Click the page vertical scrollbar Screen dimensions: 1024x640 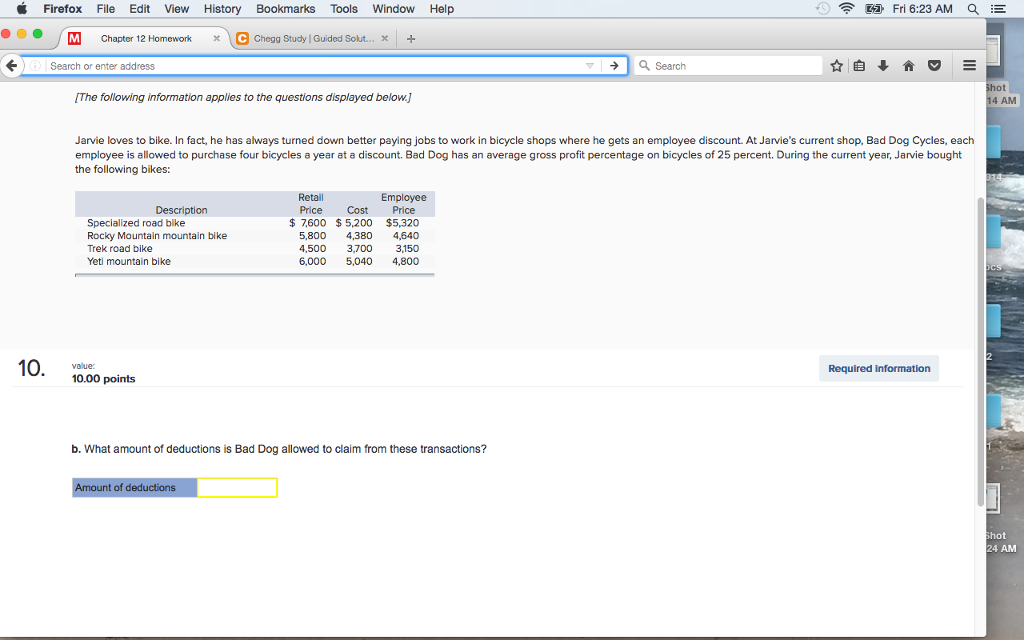(980, 351)
